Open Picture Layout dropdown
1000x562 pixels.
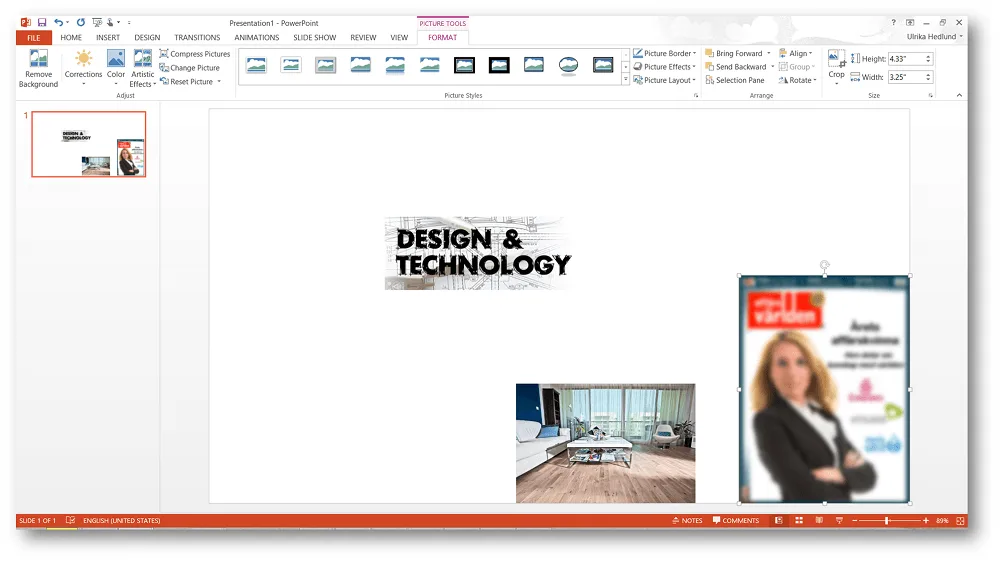[x=665, y=80]
